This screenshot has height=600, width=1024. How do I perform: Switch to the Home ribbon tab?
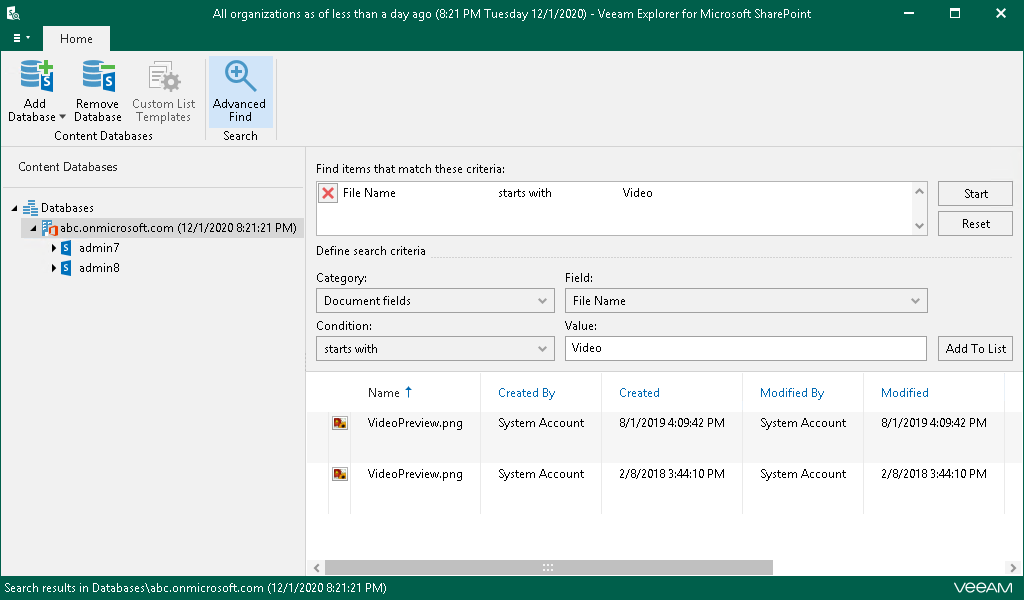pos(76,39)
